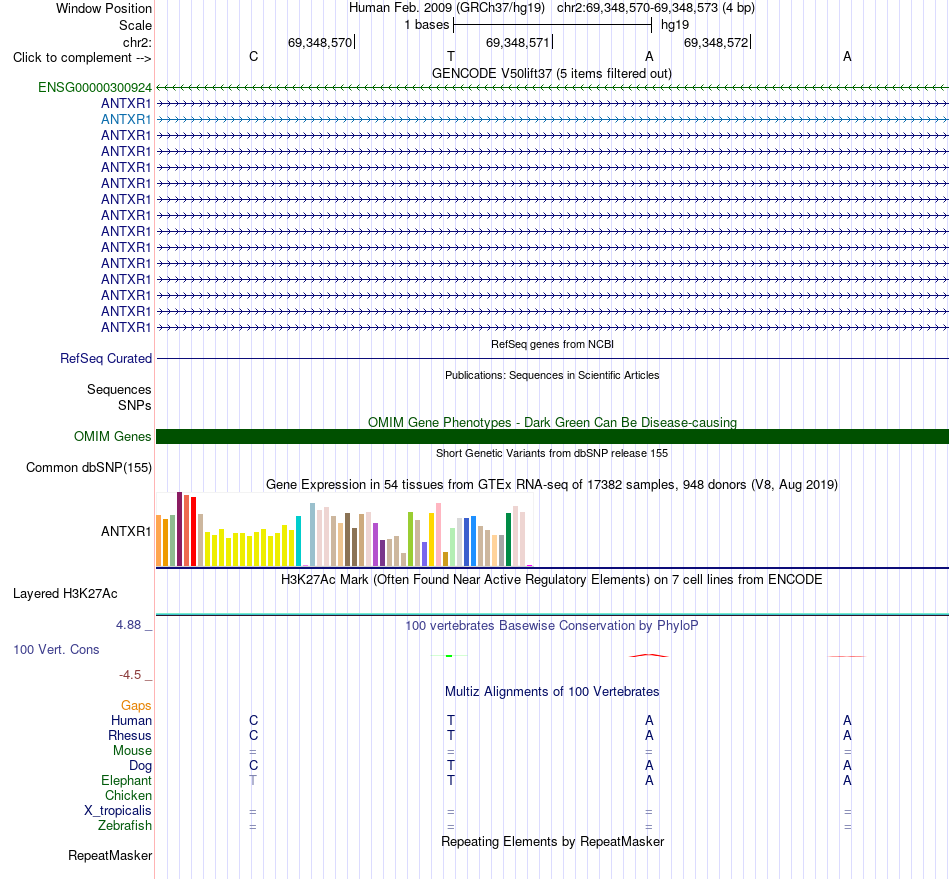The height and width of the screenshot is (879, 950).
Task: Open the GTEx Gene Expression track title
Action: tap(552, 485)
